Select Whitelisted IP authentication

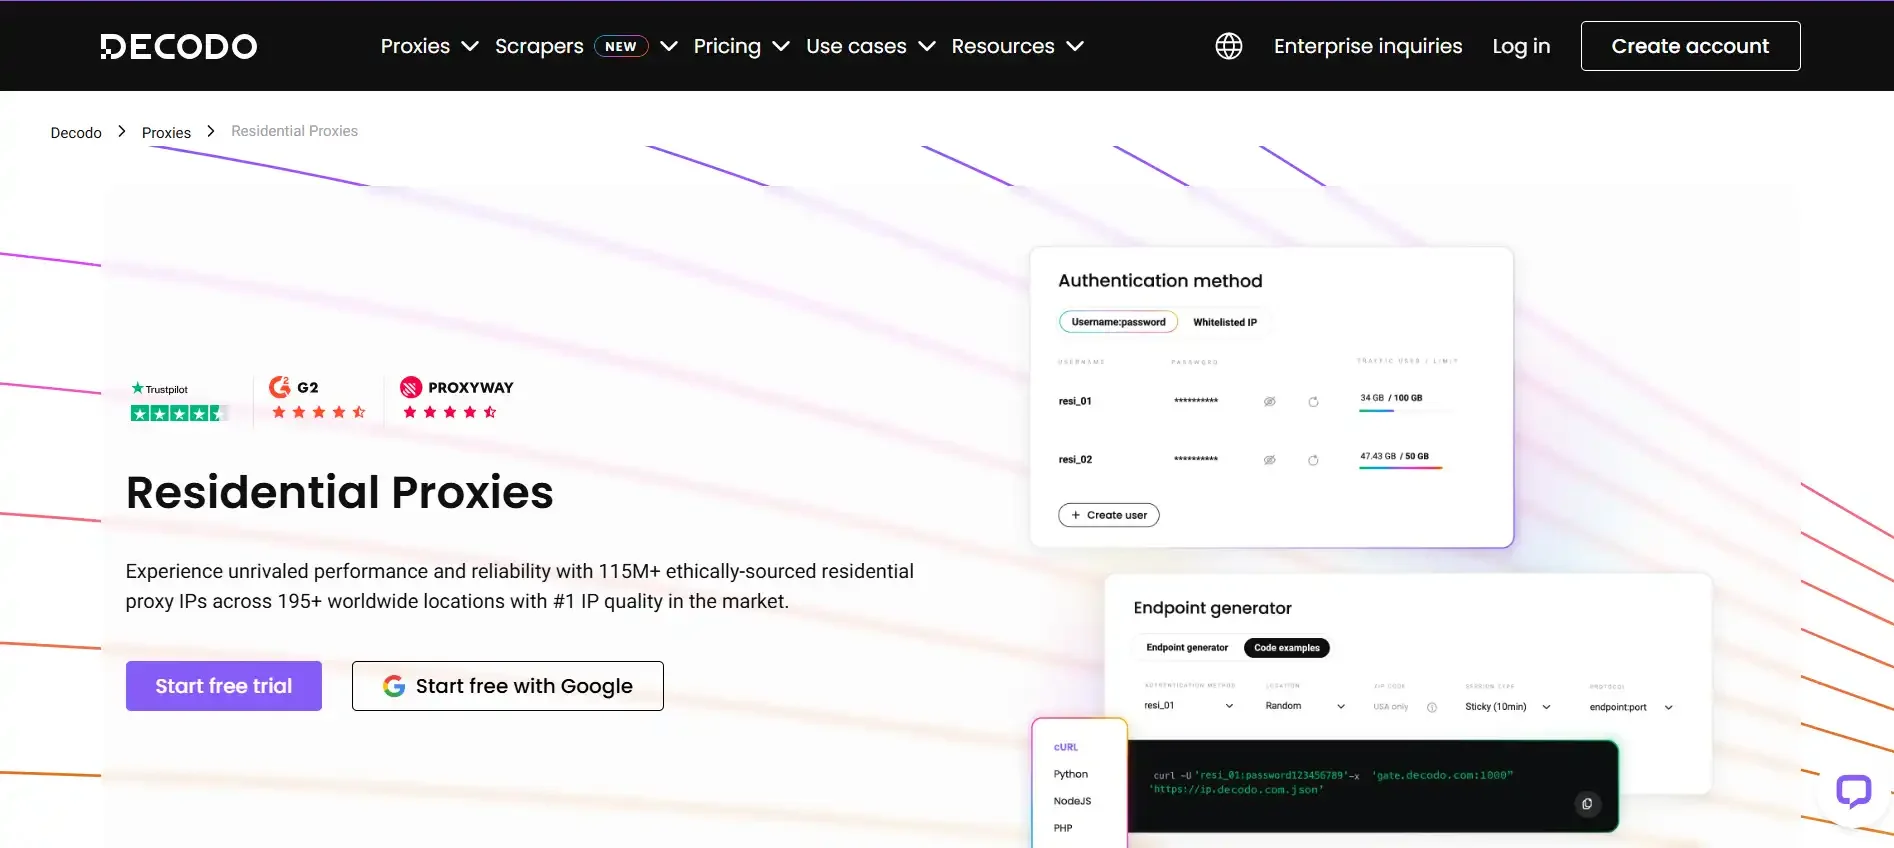[x=1225, y=322]
